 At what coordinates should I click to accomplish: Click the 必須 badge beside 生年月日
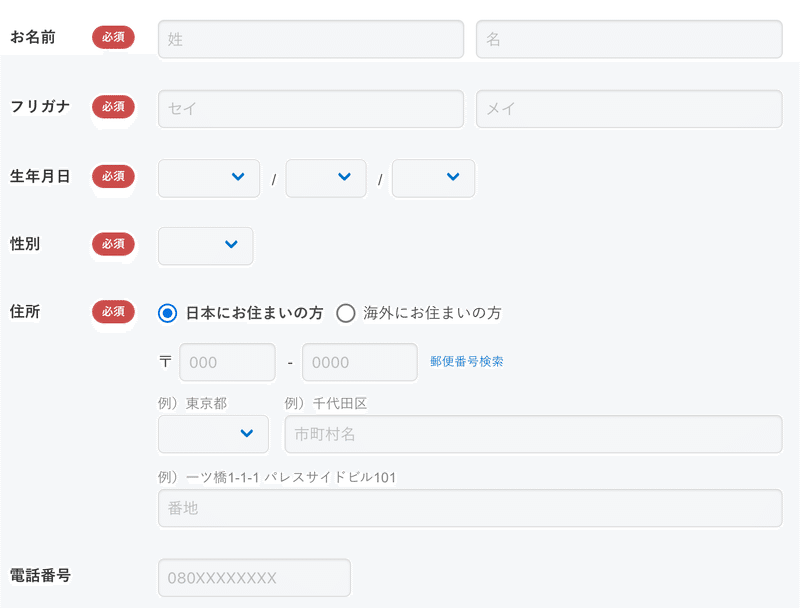pyautogui.click(x=113, y=176)
